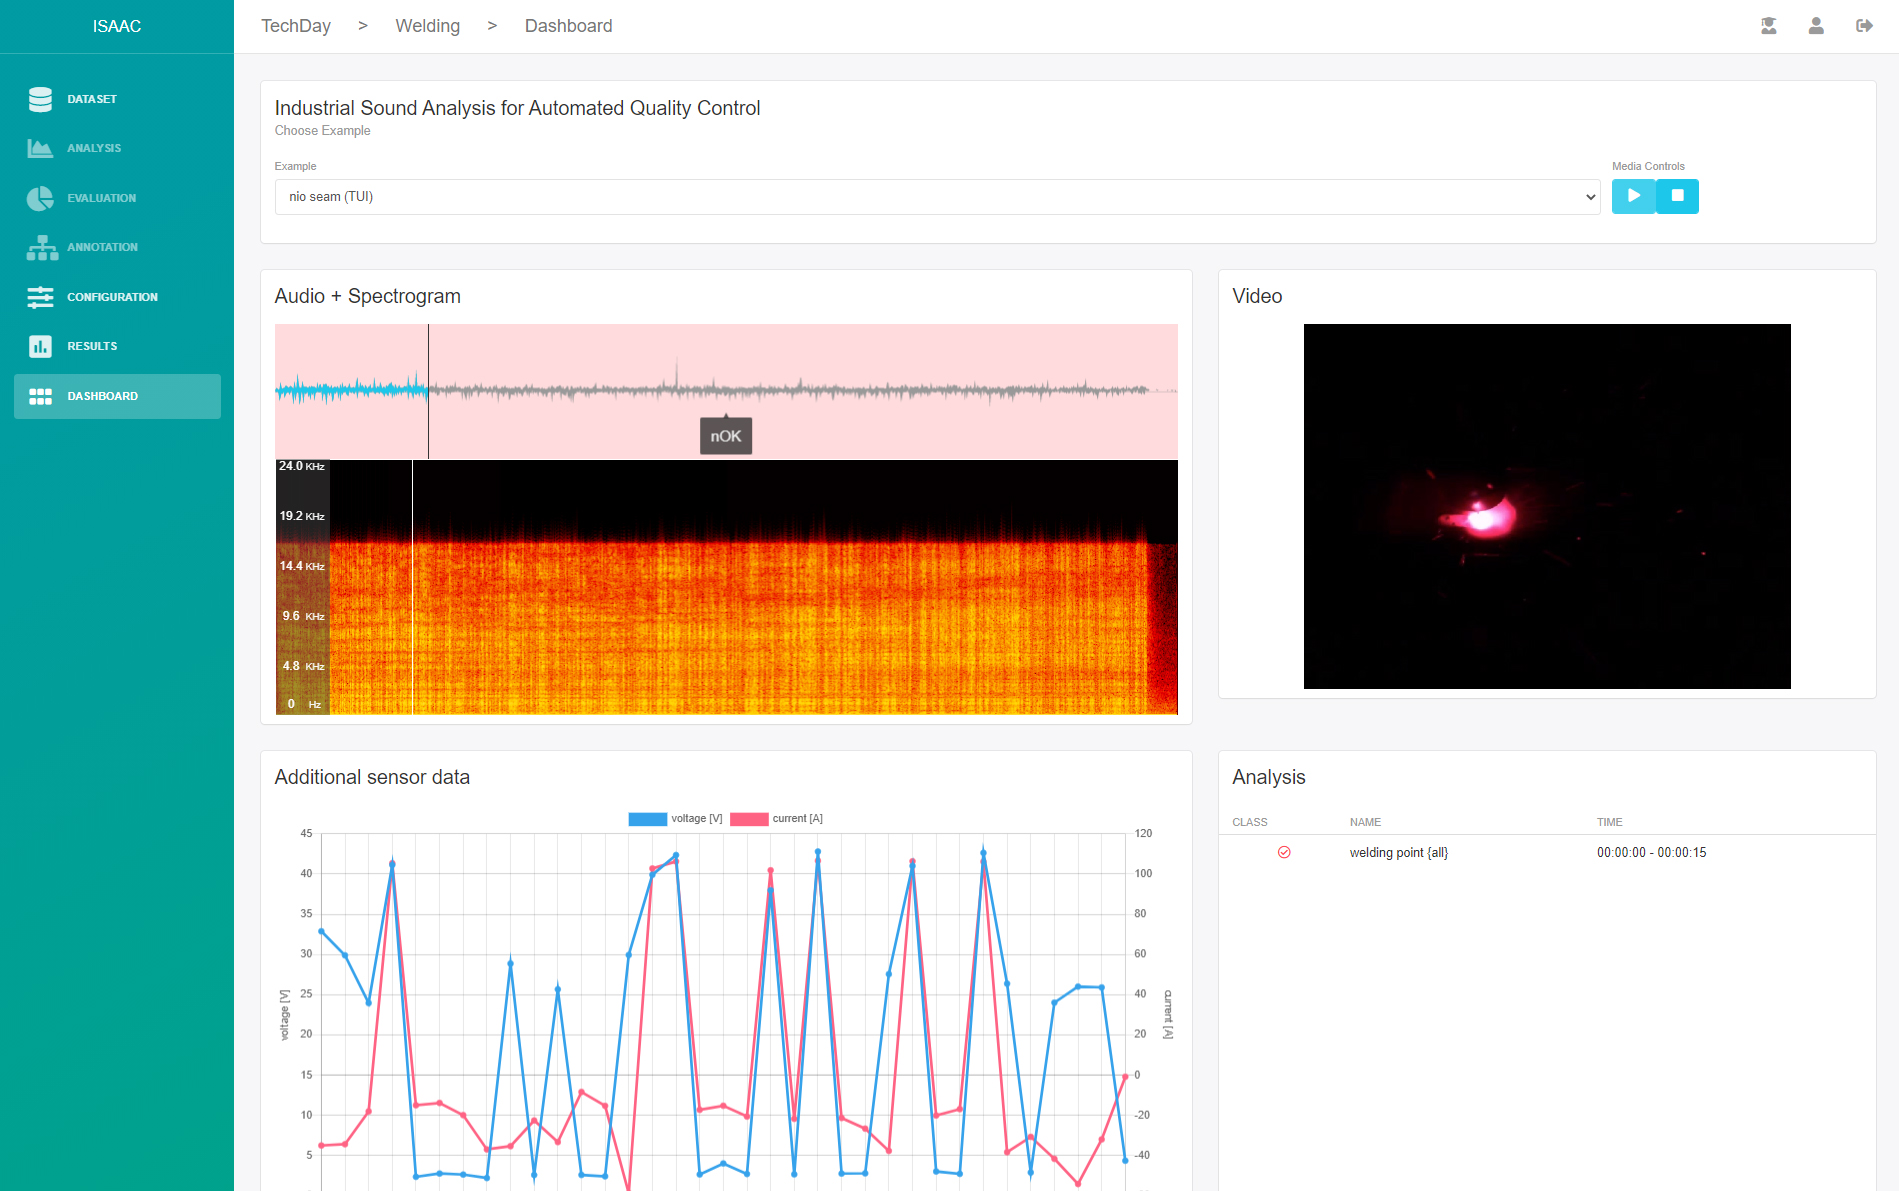1899x1191 pixels.
Task: Open the Dashboard grid icon
Action: (x=41, y=396)
